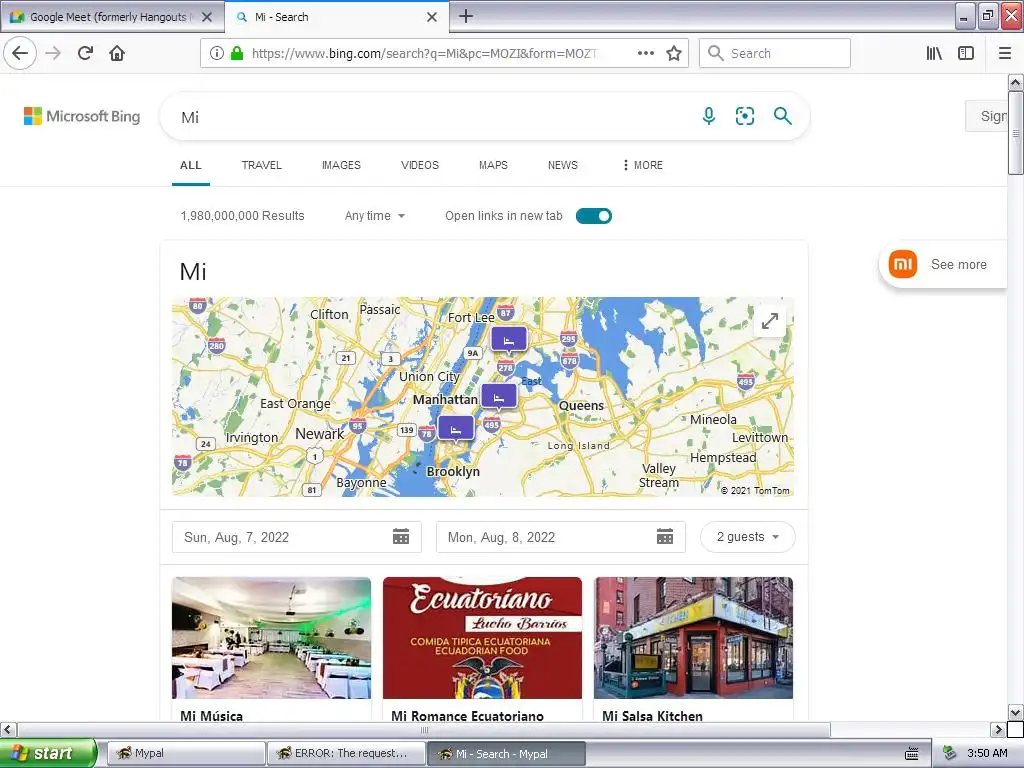Viewport: 1024px width, 768px height.
Task: Click Bing's magnifier search button
Action: [782, 116]
